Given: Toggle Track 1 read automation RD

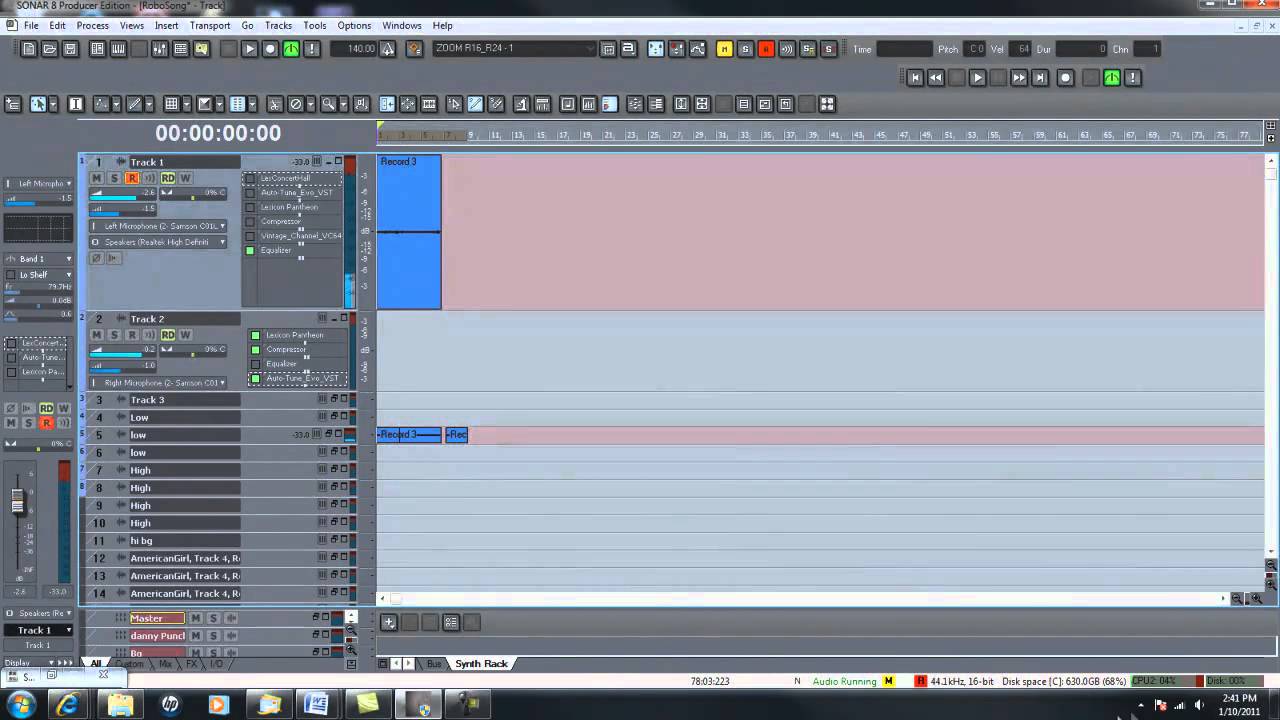Looking at the screenshot, I should 168,178.
